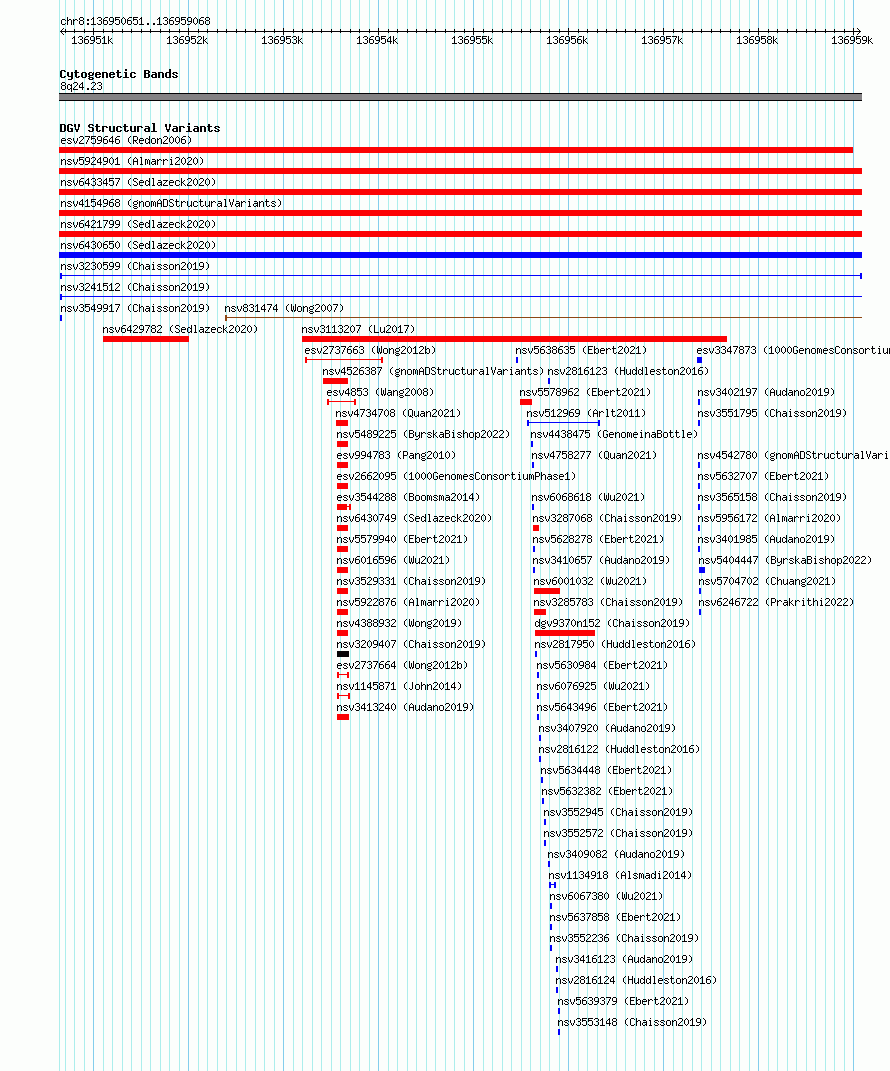The height and width of the screenshot is (1071, 890).
Task: Click nsv6016596 (Wu2021) label
Action: (x=393, y=560)
